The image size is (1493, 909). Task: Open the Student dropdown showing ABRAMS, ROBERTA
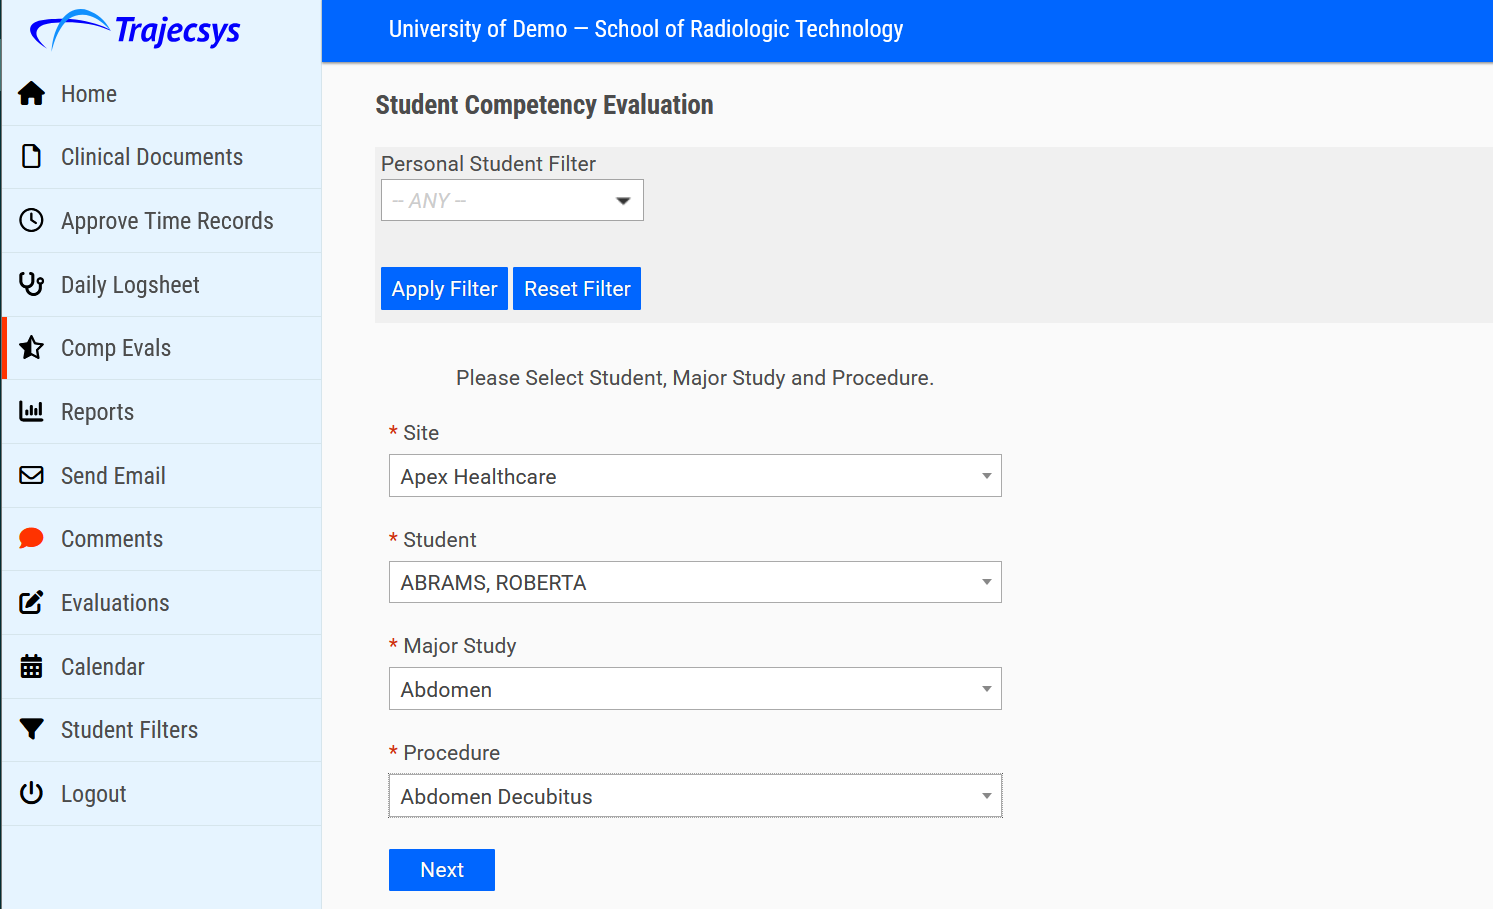(x=694, y=582)
